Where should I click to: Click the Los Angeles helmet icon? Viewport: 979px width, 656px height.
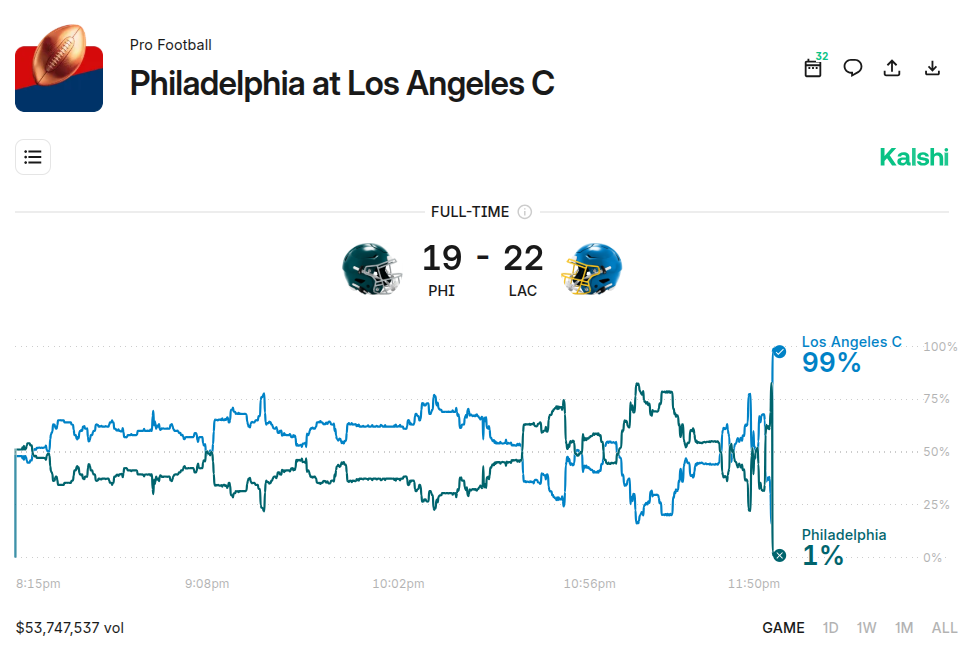[592, 269]
